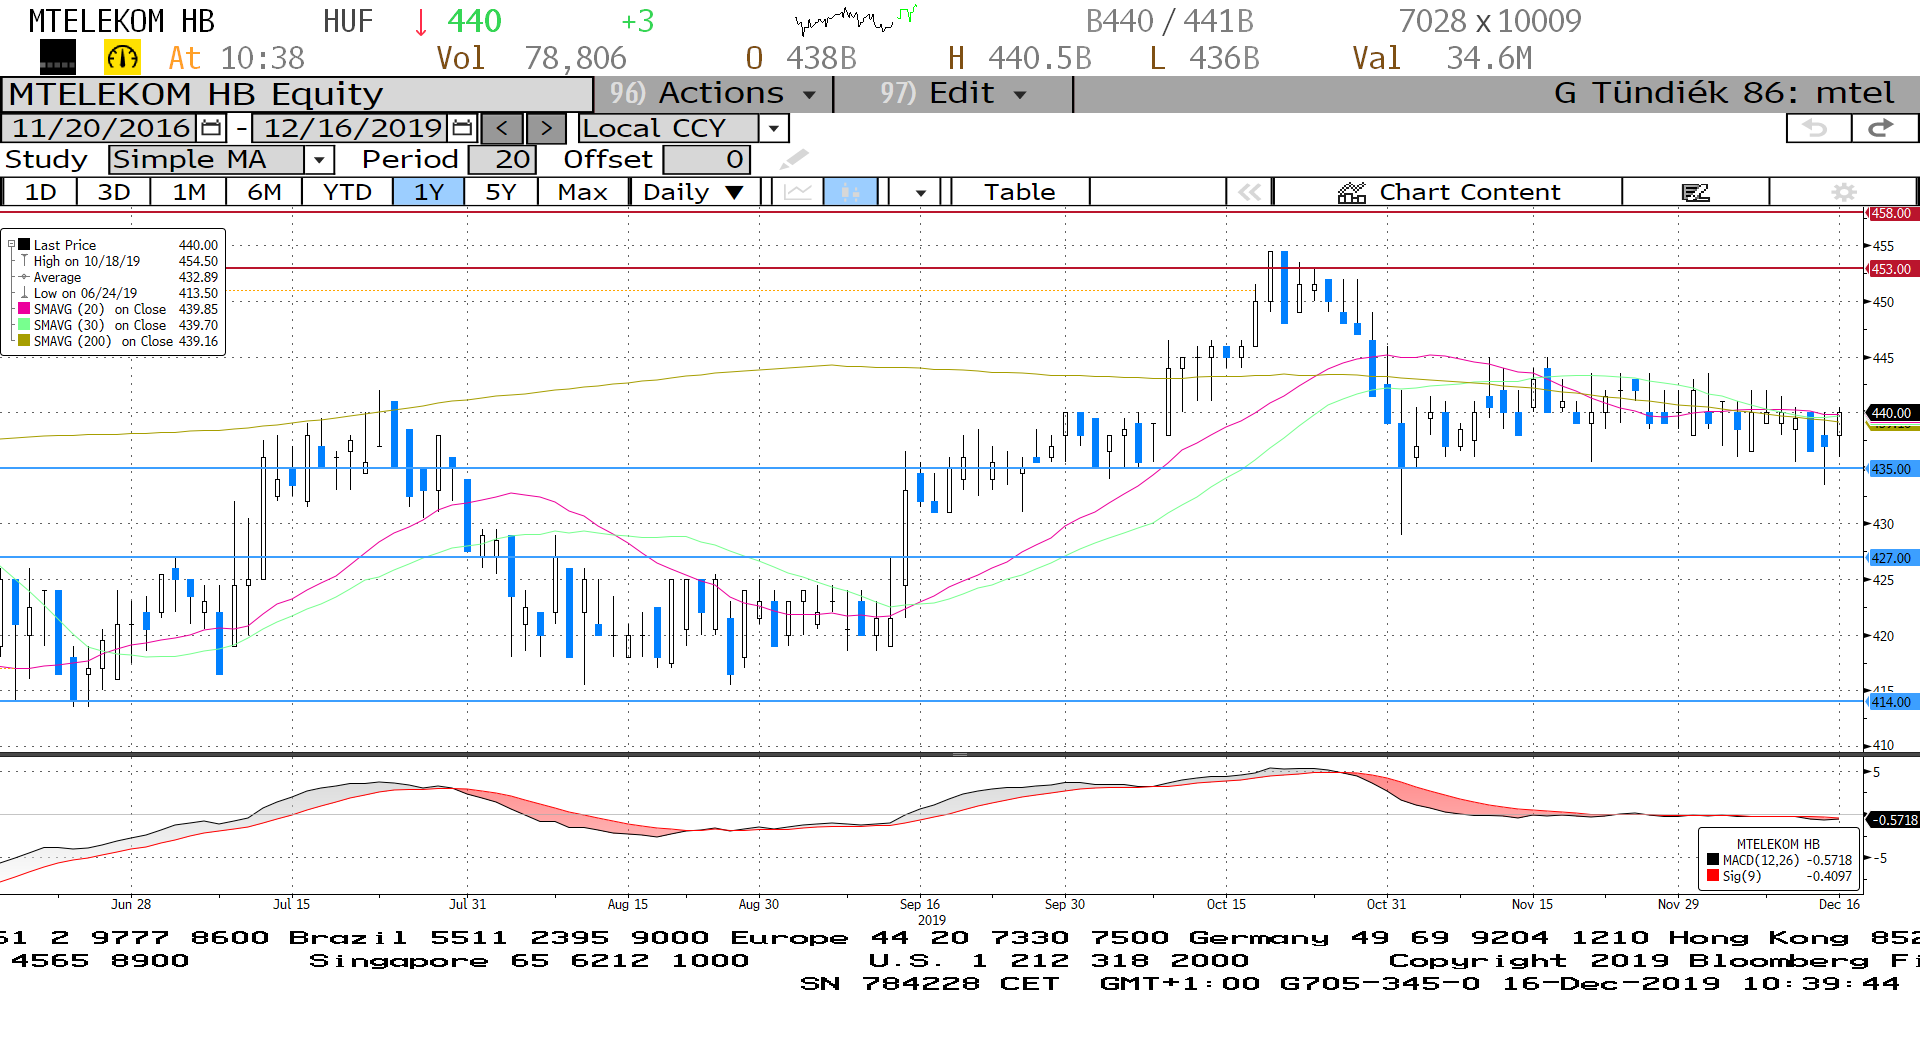Click the 'Average' legend row
This screenshot has height=1039, width=1920.
click(118, 277)
